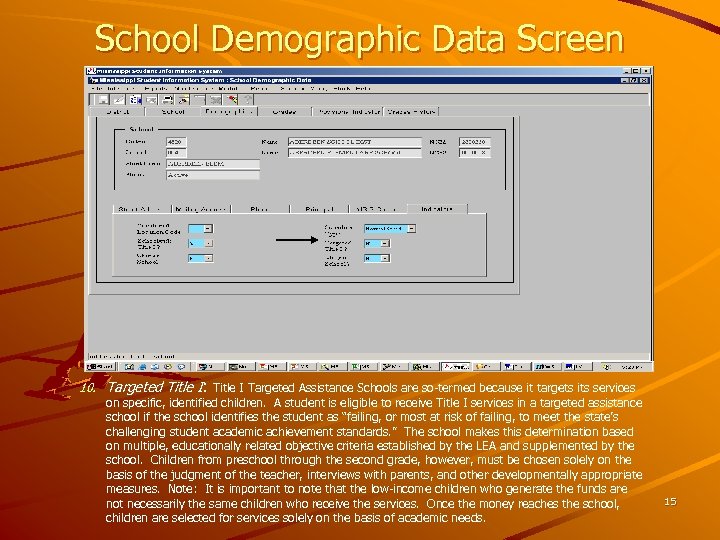Click the Windows Start button
Screen dimensions: 720x540
(x=101, y=366)
